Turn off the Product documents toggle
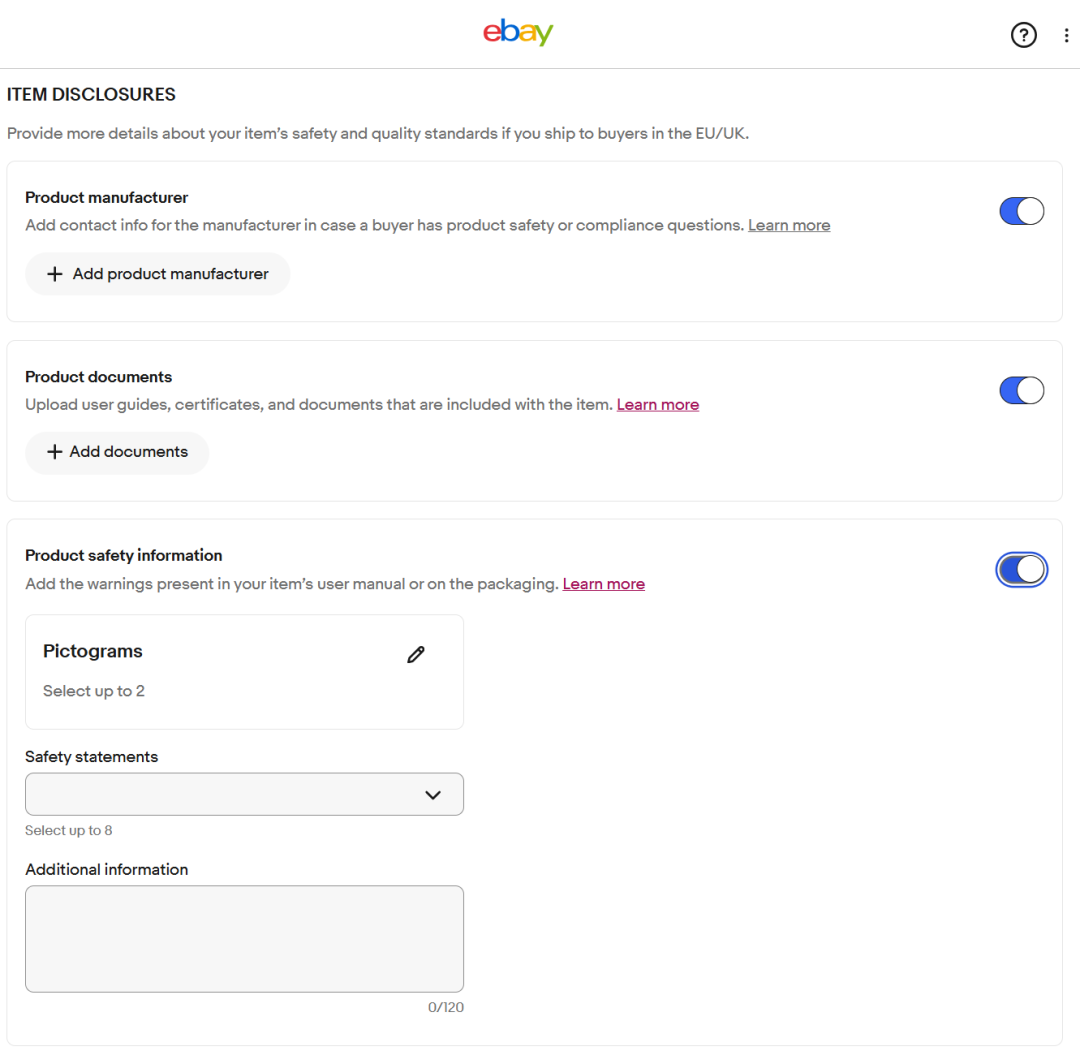1080x1051 pixels. 1021,390
